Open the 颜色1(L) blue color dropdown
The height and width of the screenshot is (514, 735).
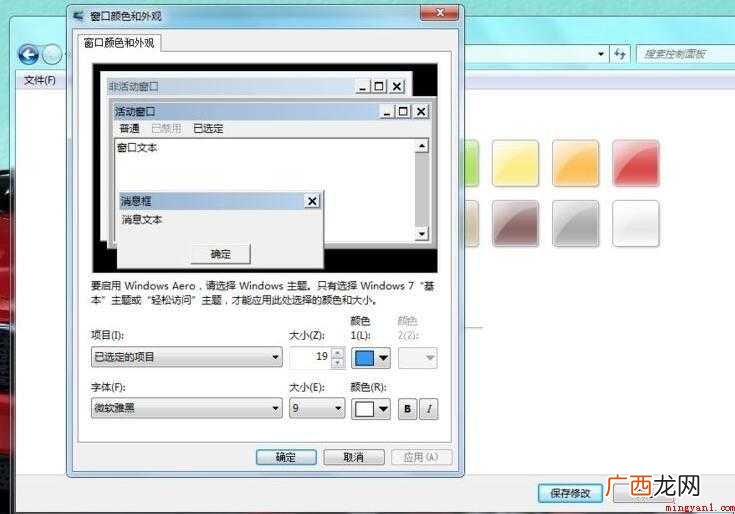371,358
